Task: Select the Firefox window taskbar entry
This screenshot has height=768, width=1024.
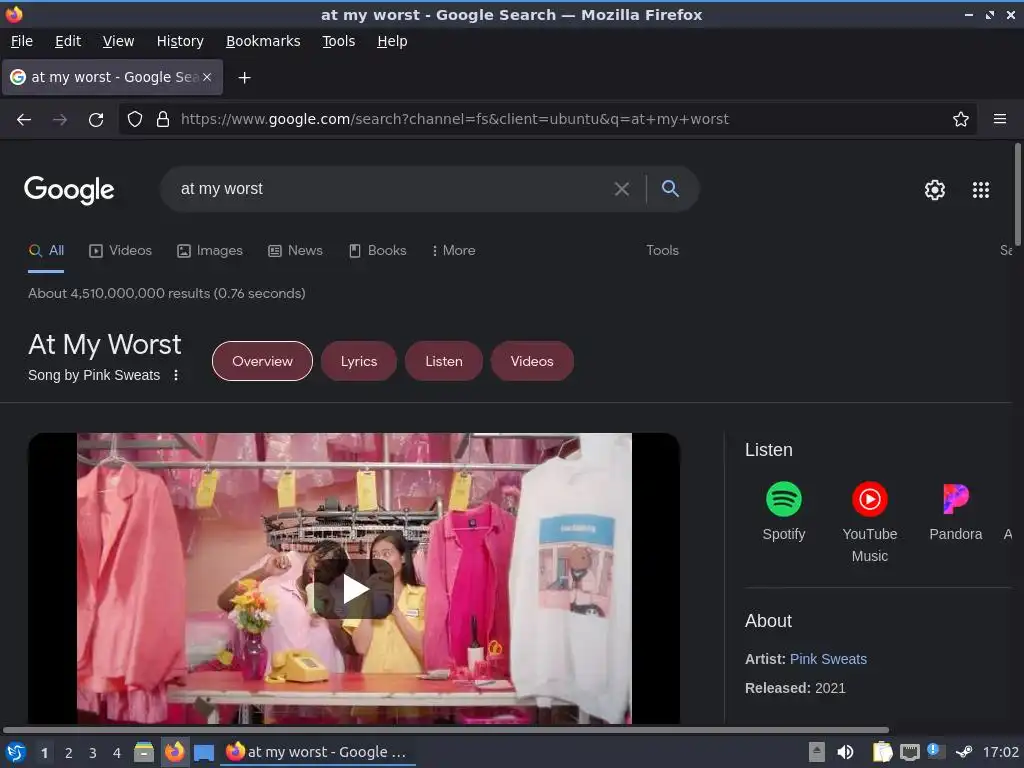Action: [317, 752]
